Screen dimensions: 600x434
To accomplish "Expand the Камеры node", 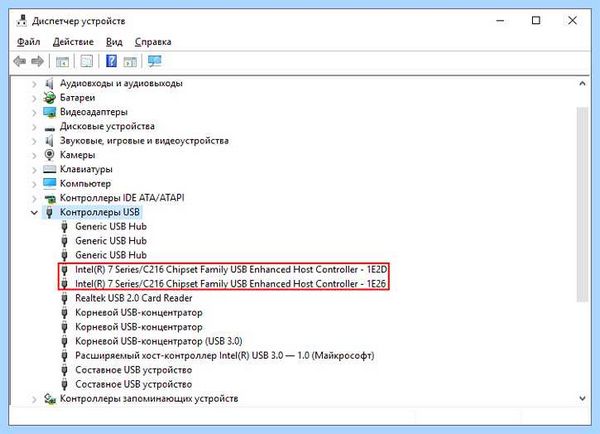I will point(34,155).
